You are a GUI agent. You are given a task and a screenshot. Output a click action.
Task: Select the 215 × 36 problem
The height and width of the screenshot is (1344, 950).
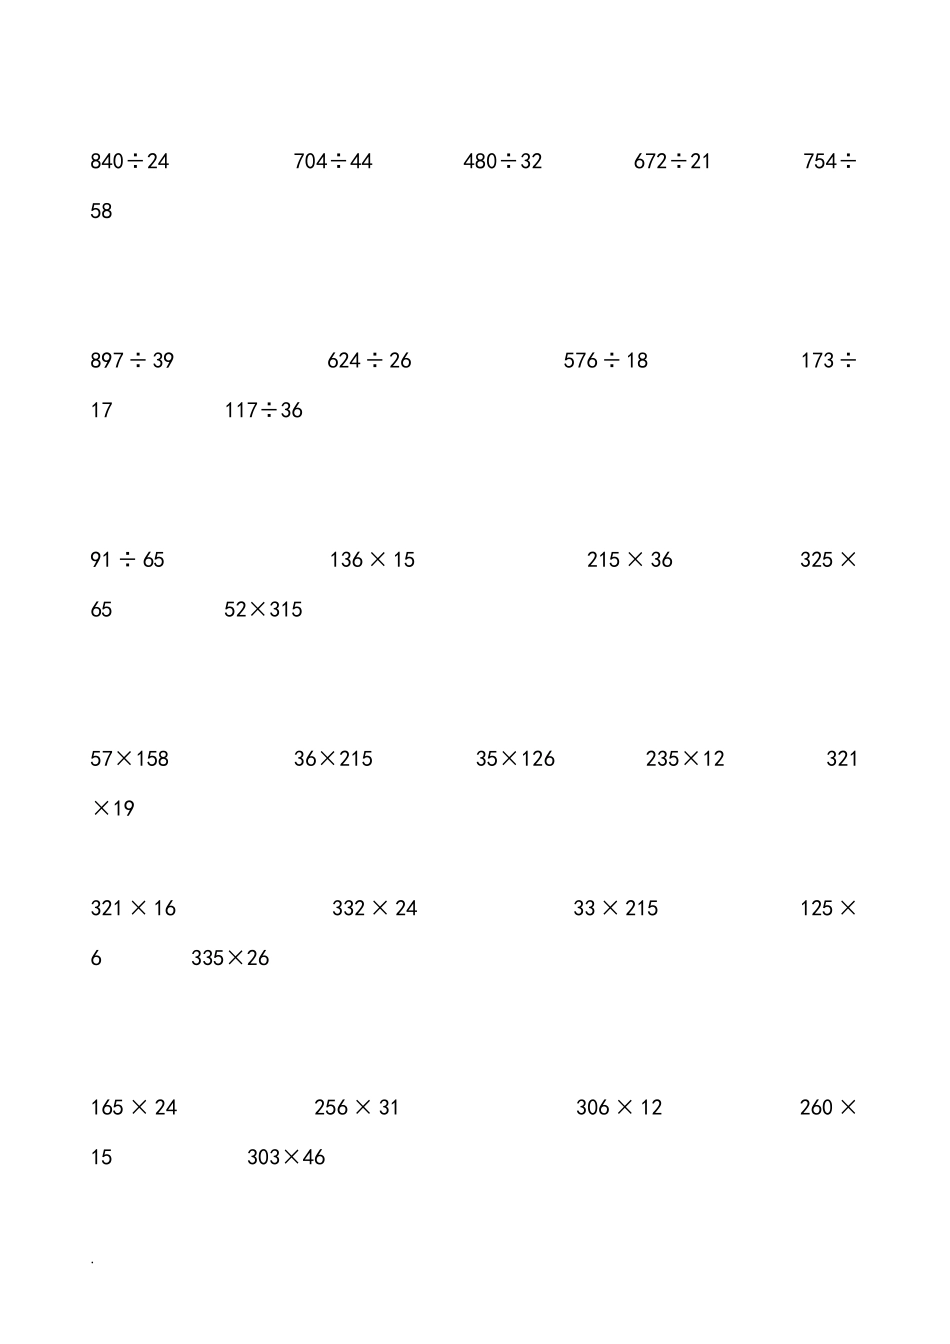(x=630, y=560)
